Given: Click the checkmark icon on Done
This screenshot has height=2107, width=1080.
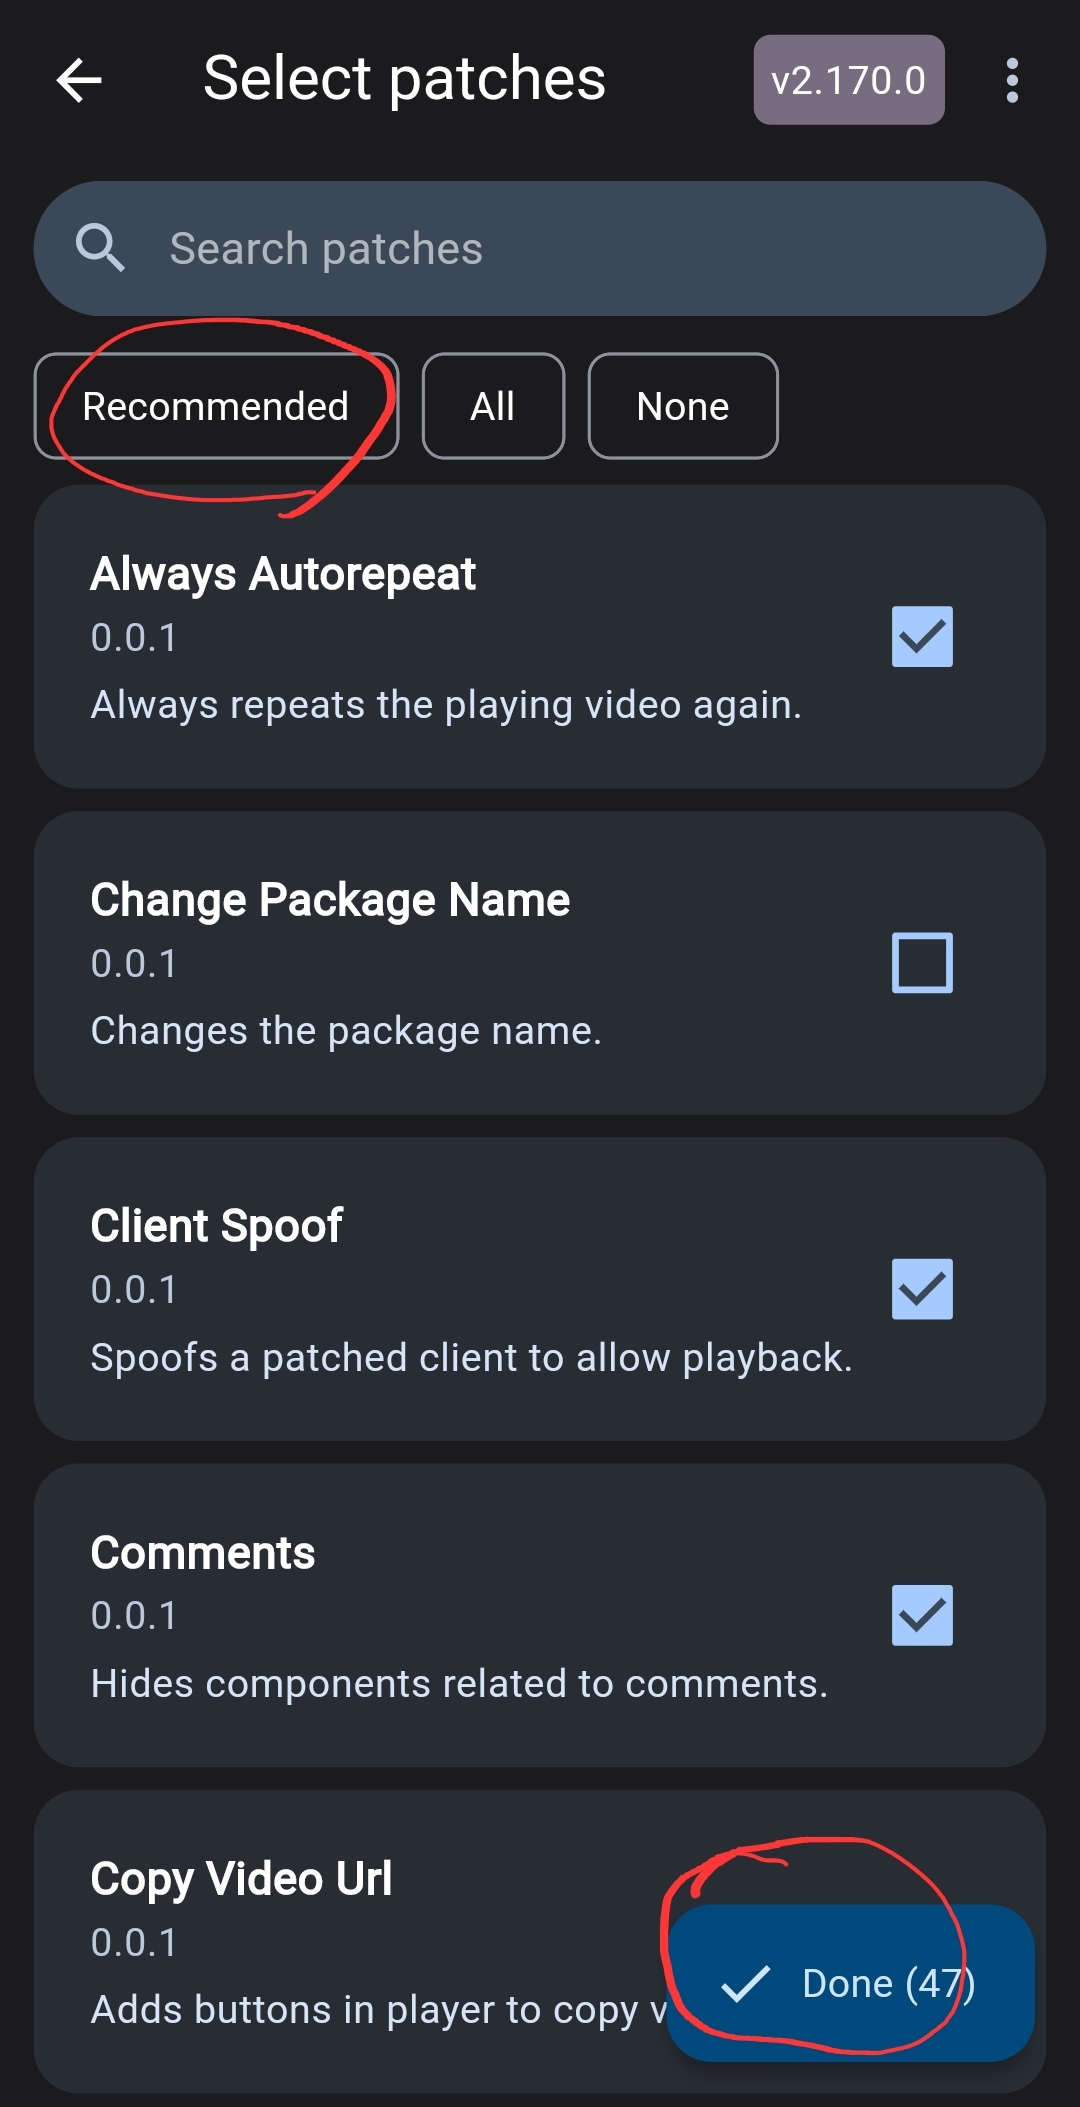Looking at the screenshot, I should (746, 1983).
